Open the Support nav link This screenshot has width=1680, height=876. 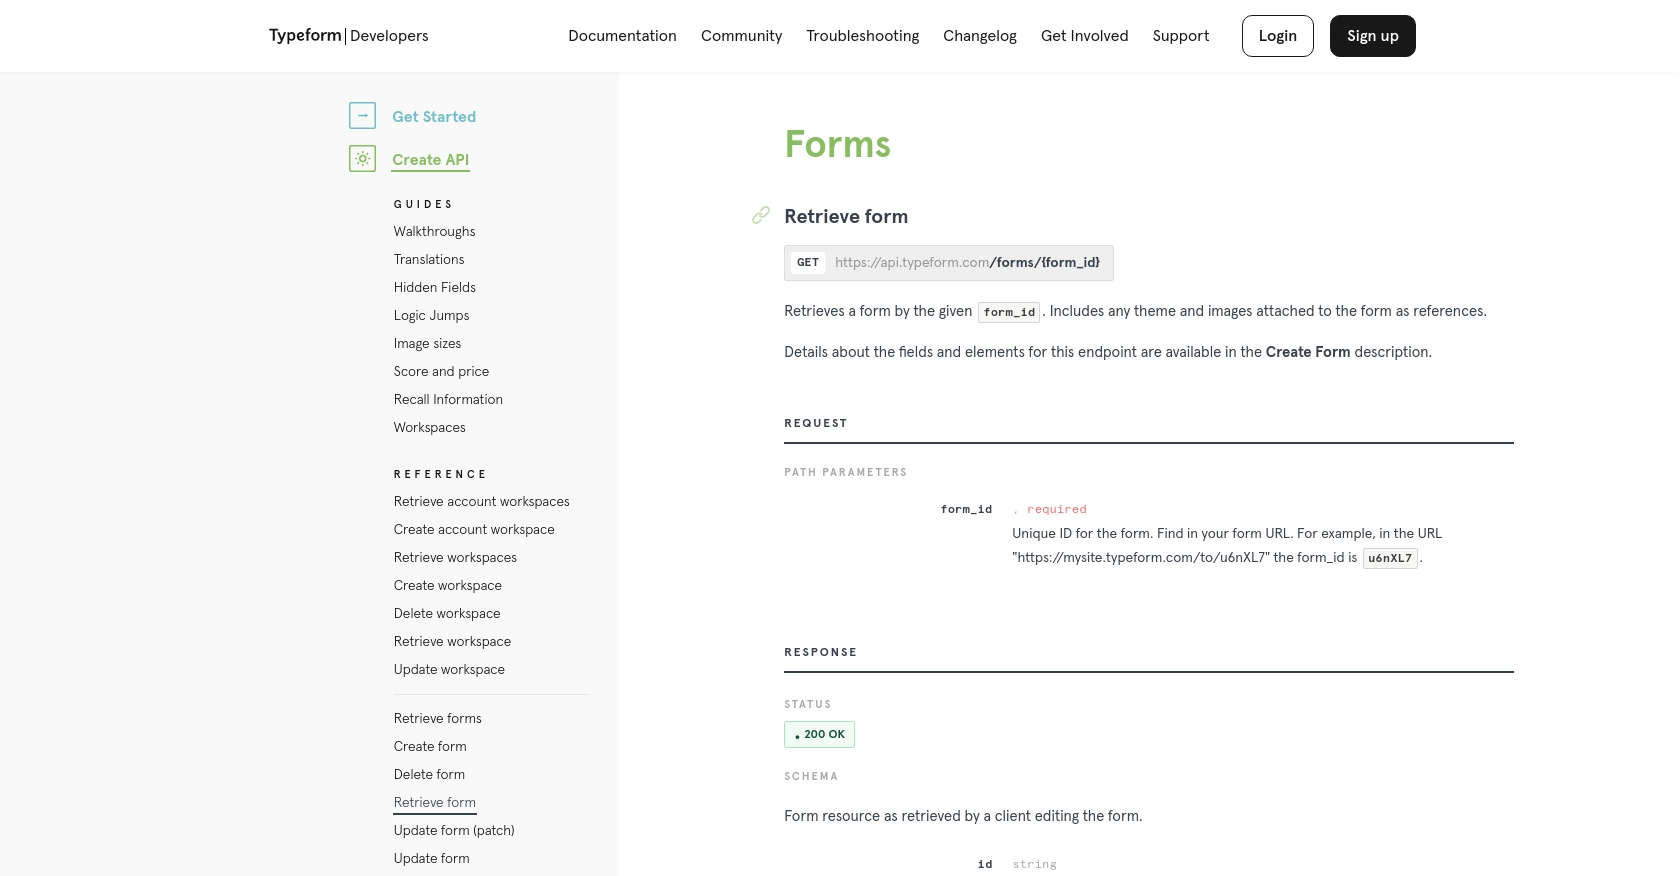[1181, 36]
